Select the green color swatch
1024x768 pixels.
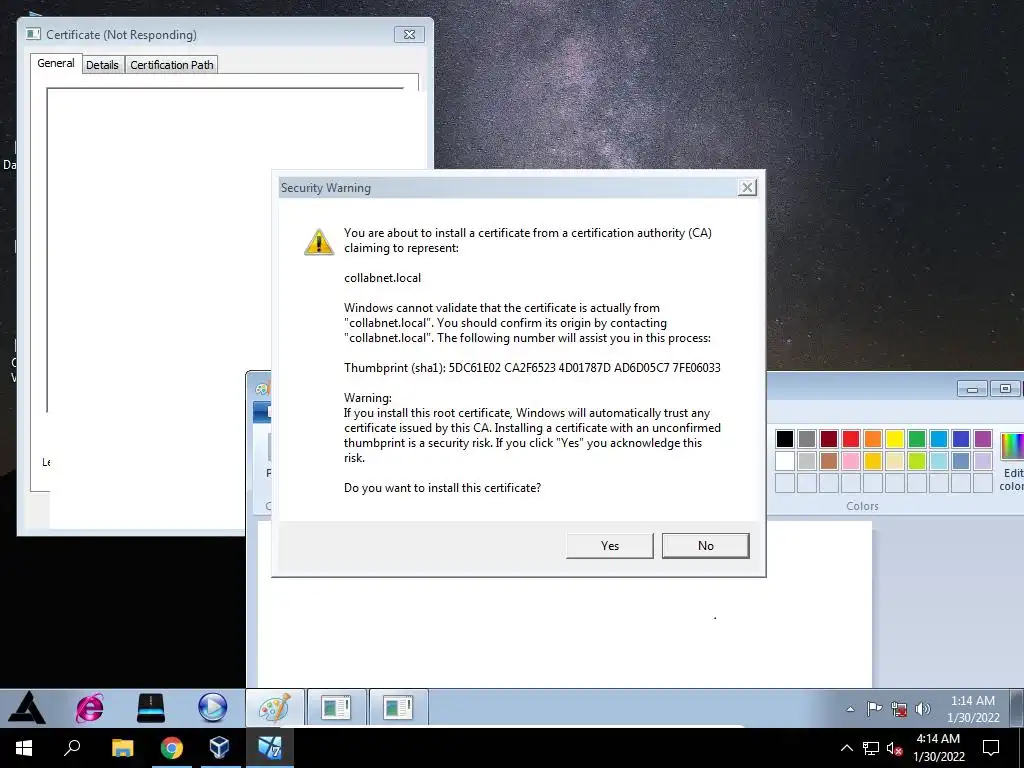[x=917, y=439]
